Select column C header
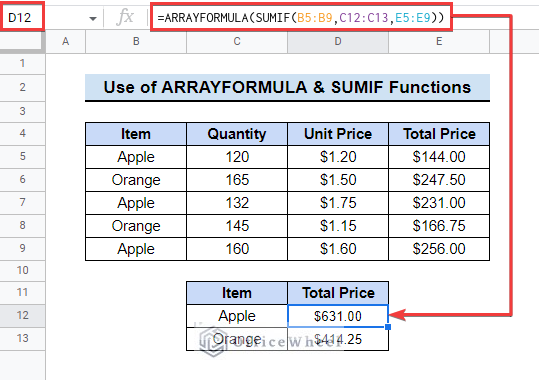Viewport: 539px width, 380px height. tap(237, 42)
